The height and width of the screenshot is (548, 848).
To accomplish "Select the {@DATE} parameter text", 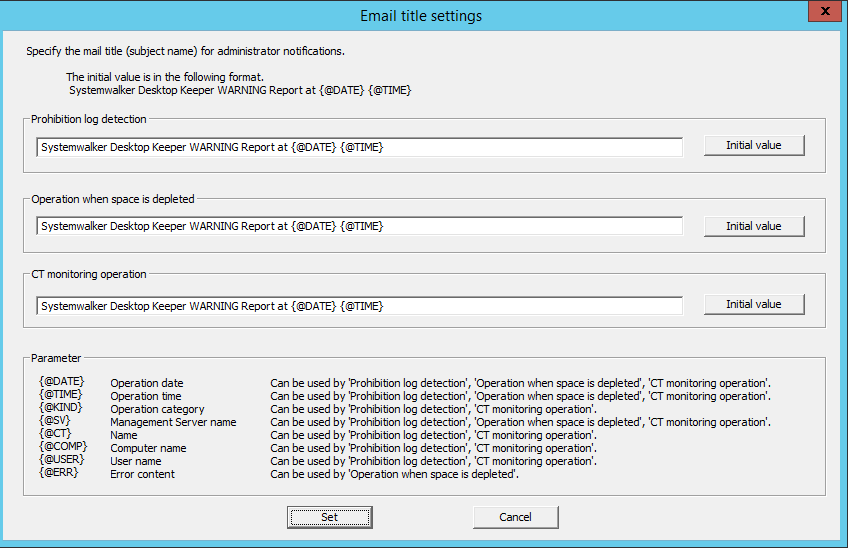I will pyautogui.click(x=62, y=381).
